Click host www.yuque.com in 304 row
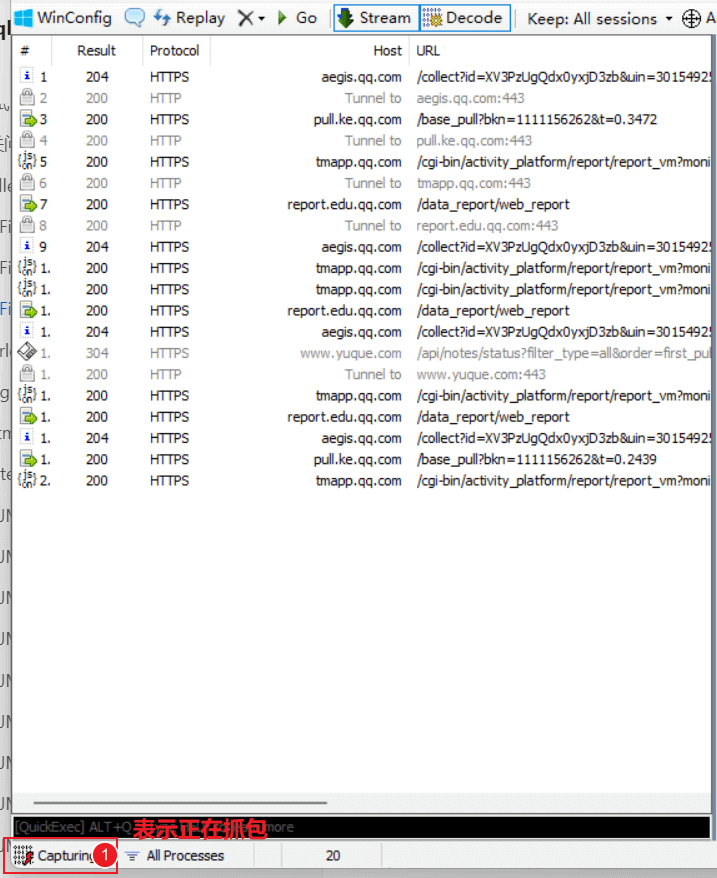Viewport: 717px width, 878px height. coord(351,353)
